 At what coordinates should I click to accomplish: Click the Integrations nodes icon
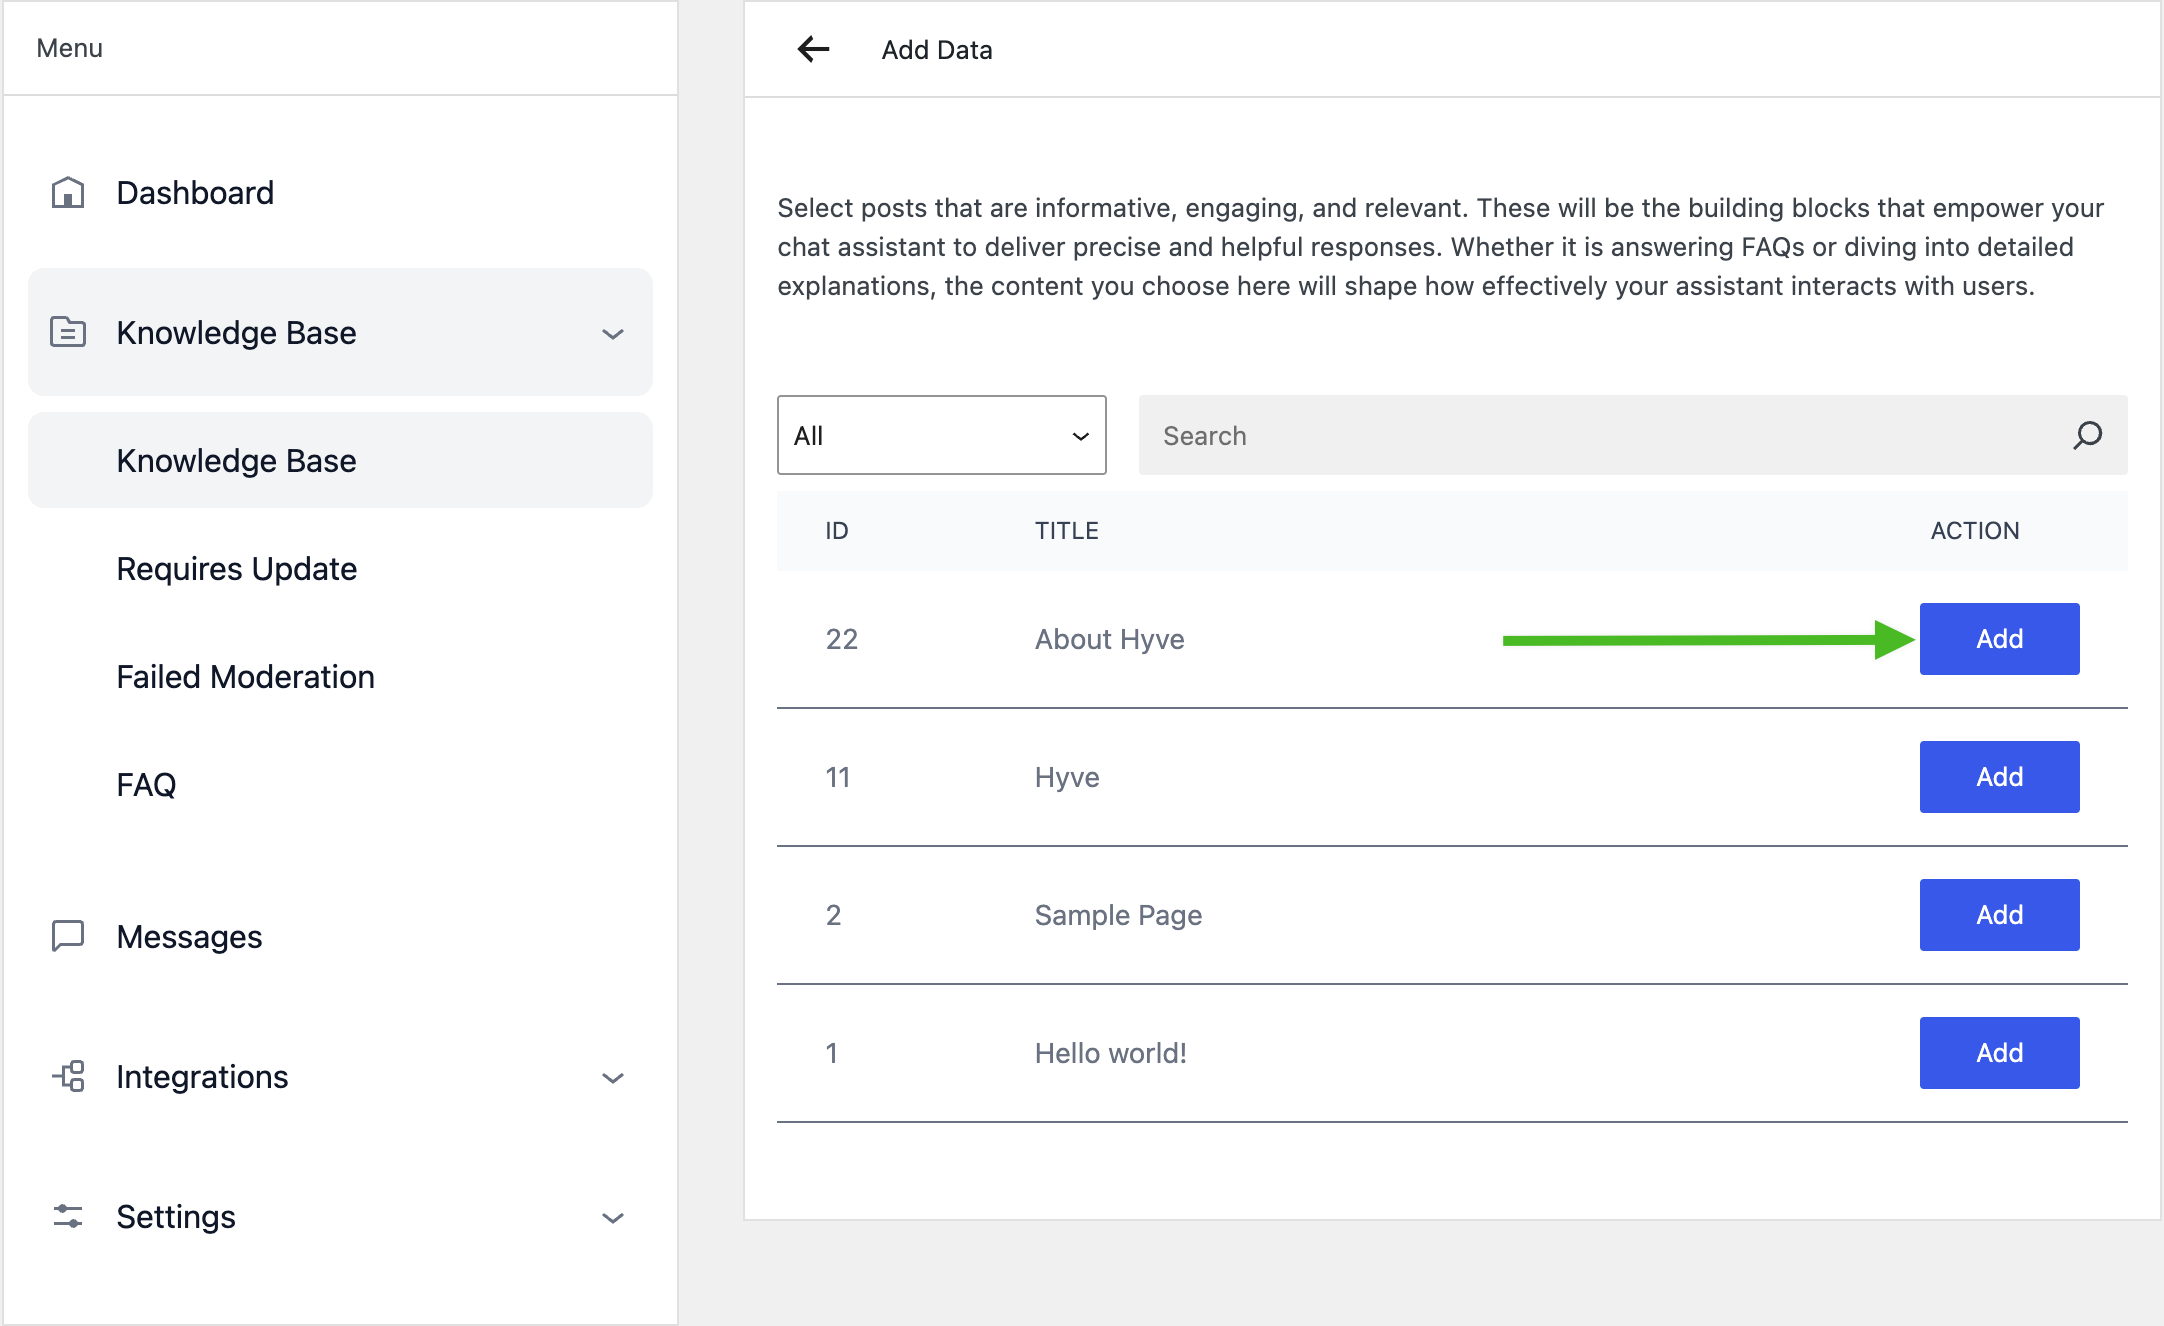68,1076
